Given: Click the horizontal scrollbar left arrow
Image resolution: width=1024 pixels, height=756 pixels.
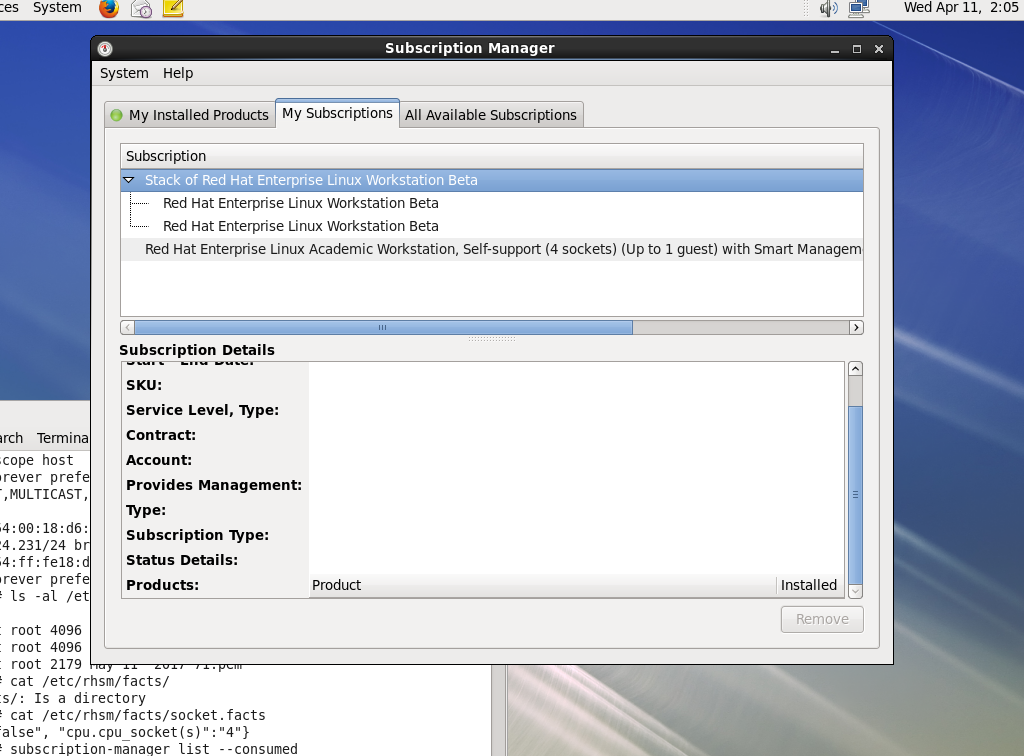Looking at the screenshot, I should (128, 328).
